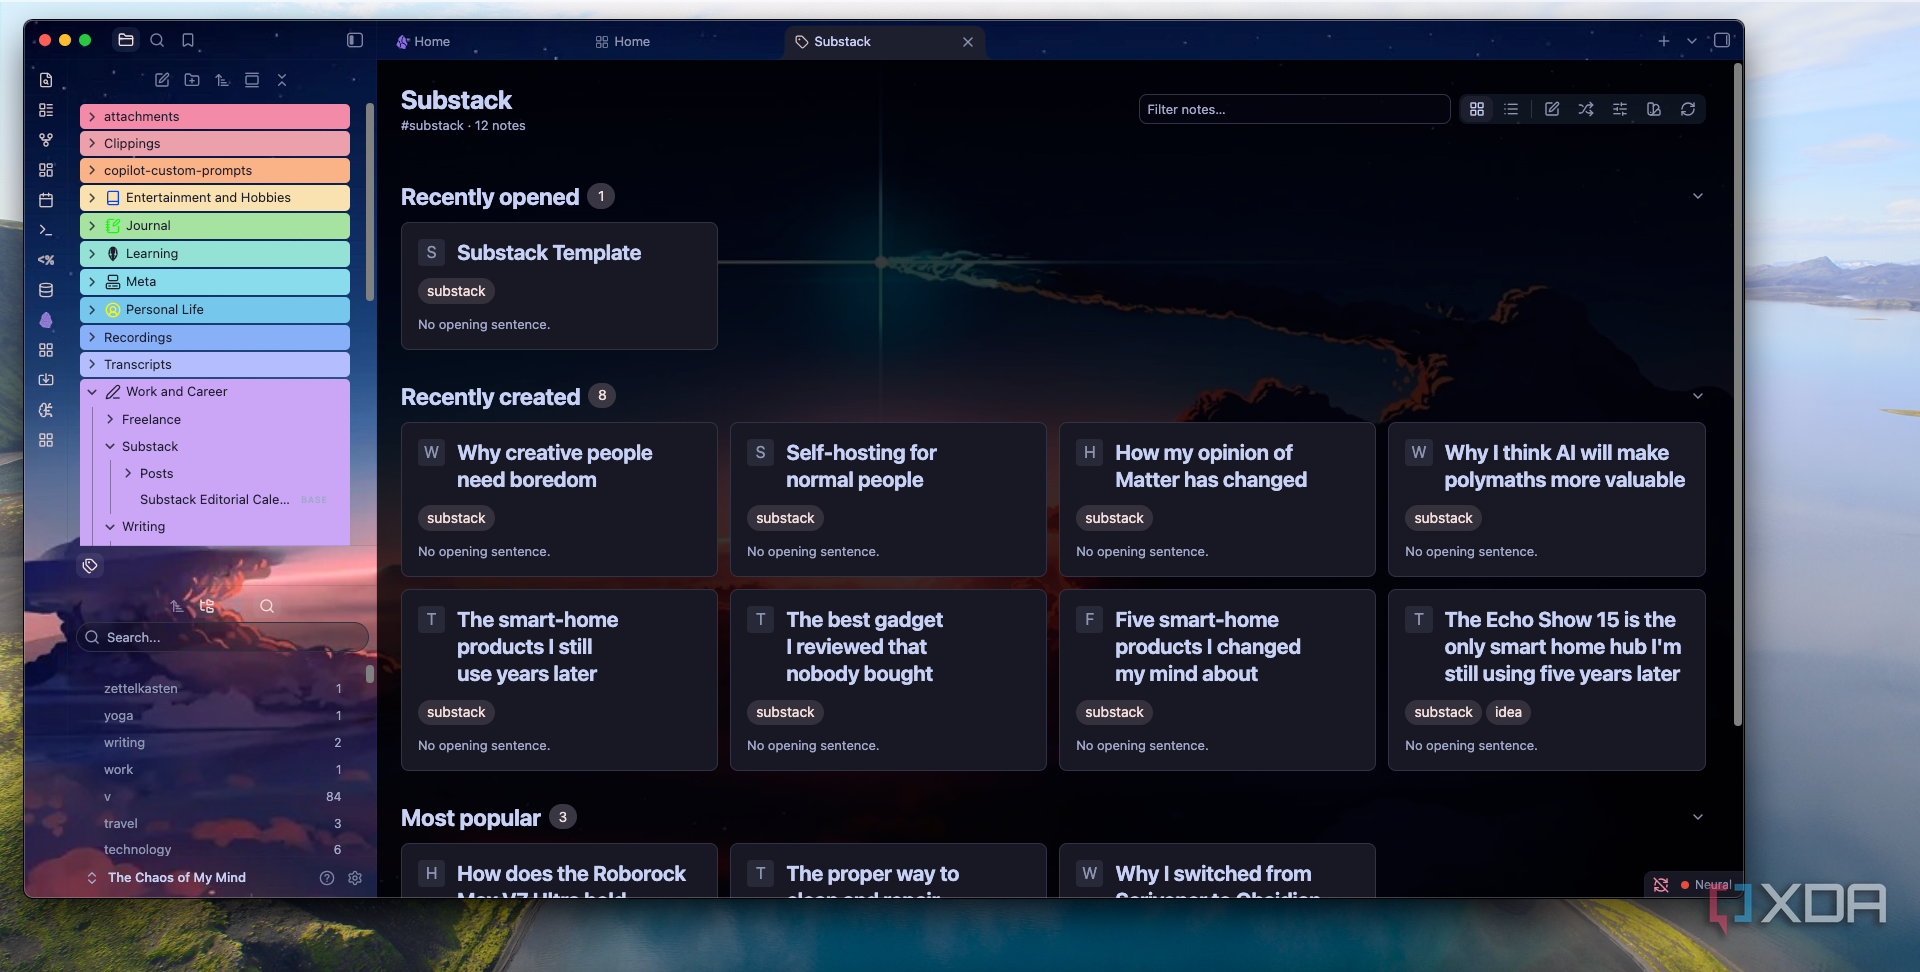Open a new tab with plus button
This screenshot has height=972, width=1920.
click(1664, 41)
